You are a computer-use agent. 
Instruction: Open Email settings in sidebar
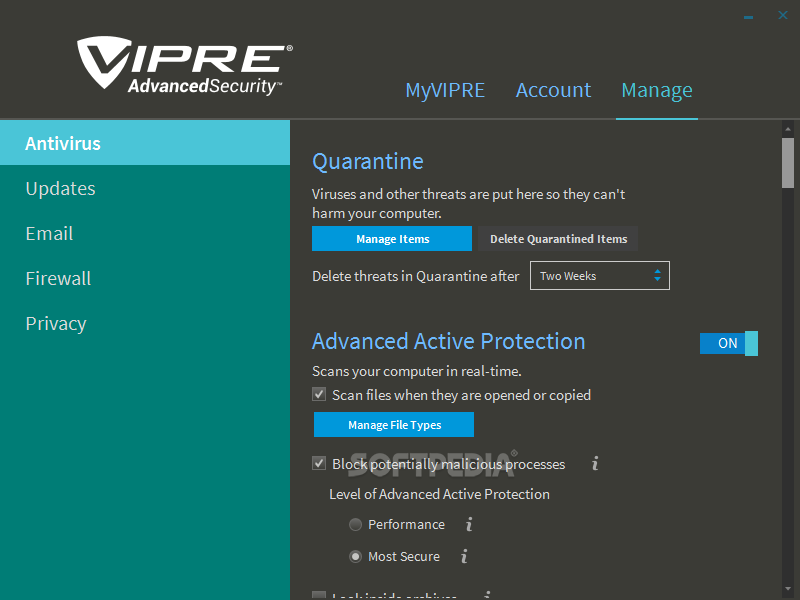145,233
